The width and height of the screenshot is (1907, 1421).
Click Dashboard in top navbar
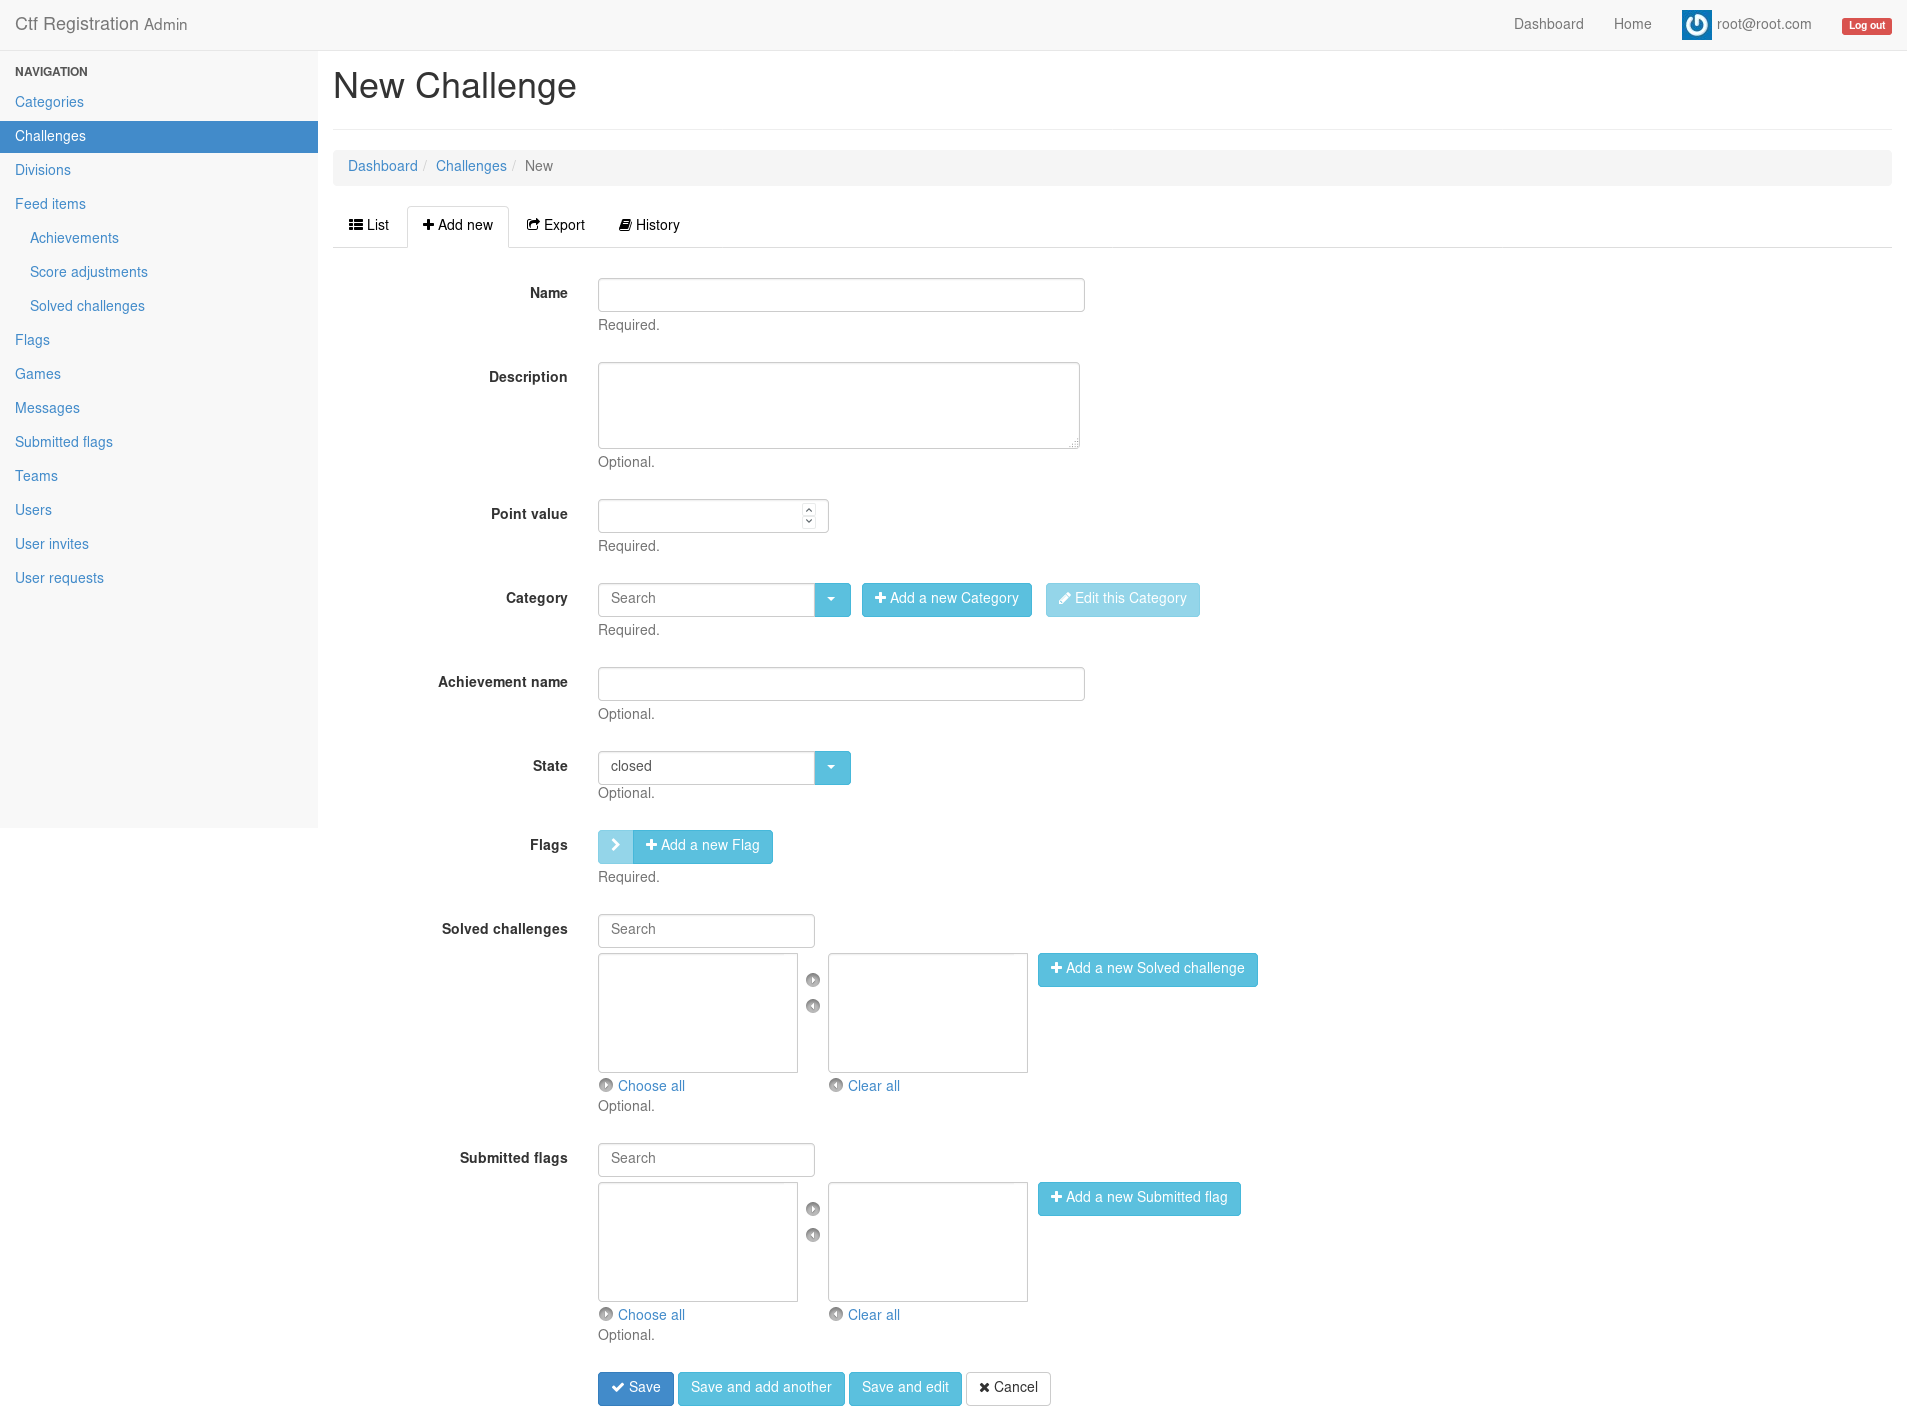click(x=1548, y=24)
